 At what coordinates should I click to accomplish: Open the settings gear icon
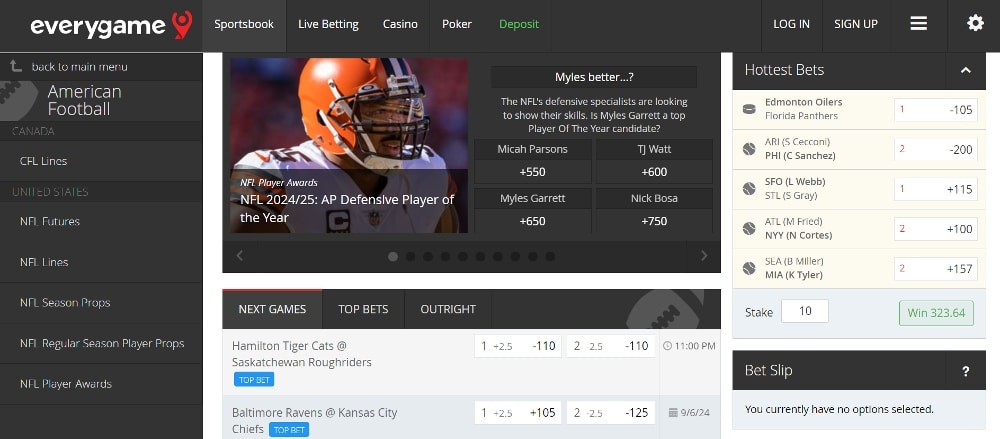point(975,24)
